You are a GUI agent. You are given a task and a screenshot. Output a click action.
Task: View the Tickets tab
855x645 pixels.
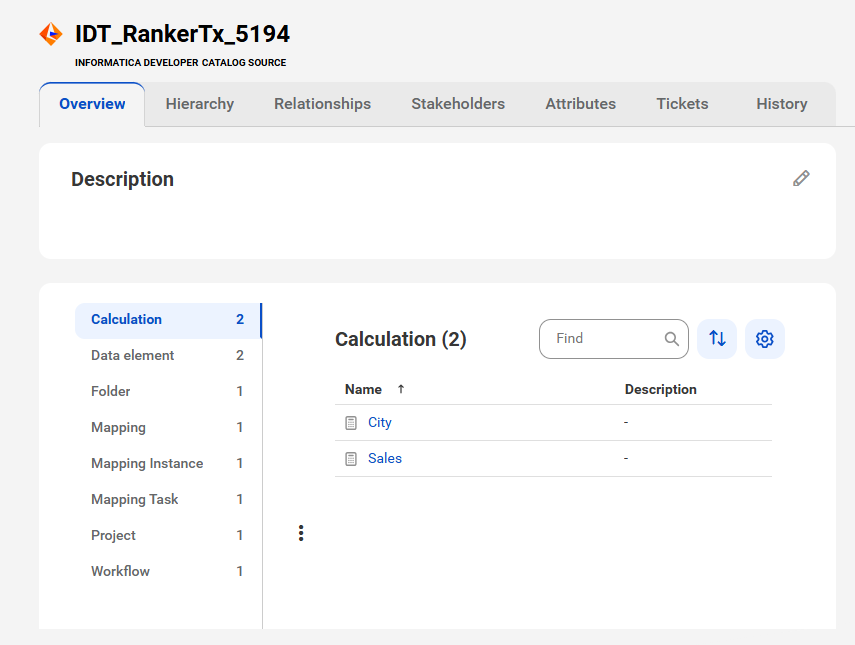click(x=682, y=104)
